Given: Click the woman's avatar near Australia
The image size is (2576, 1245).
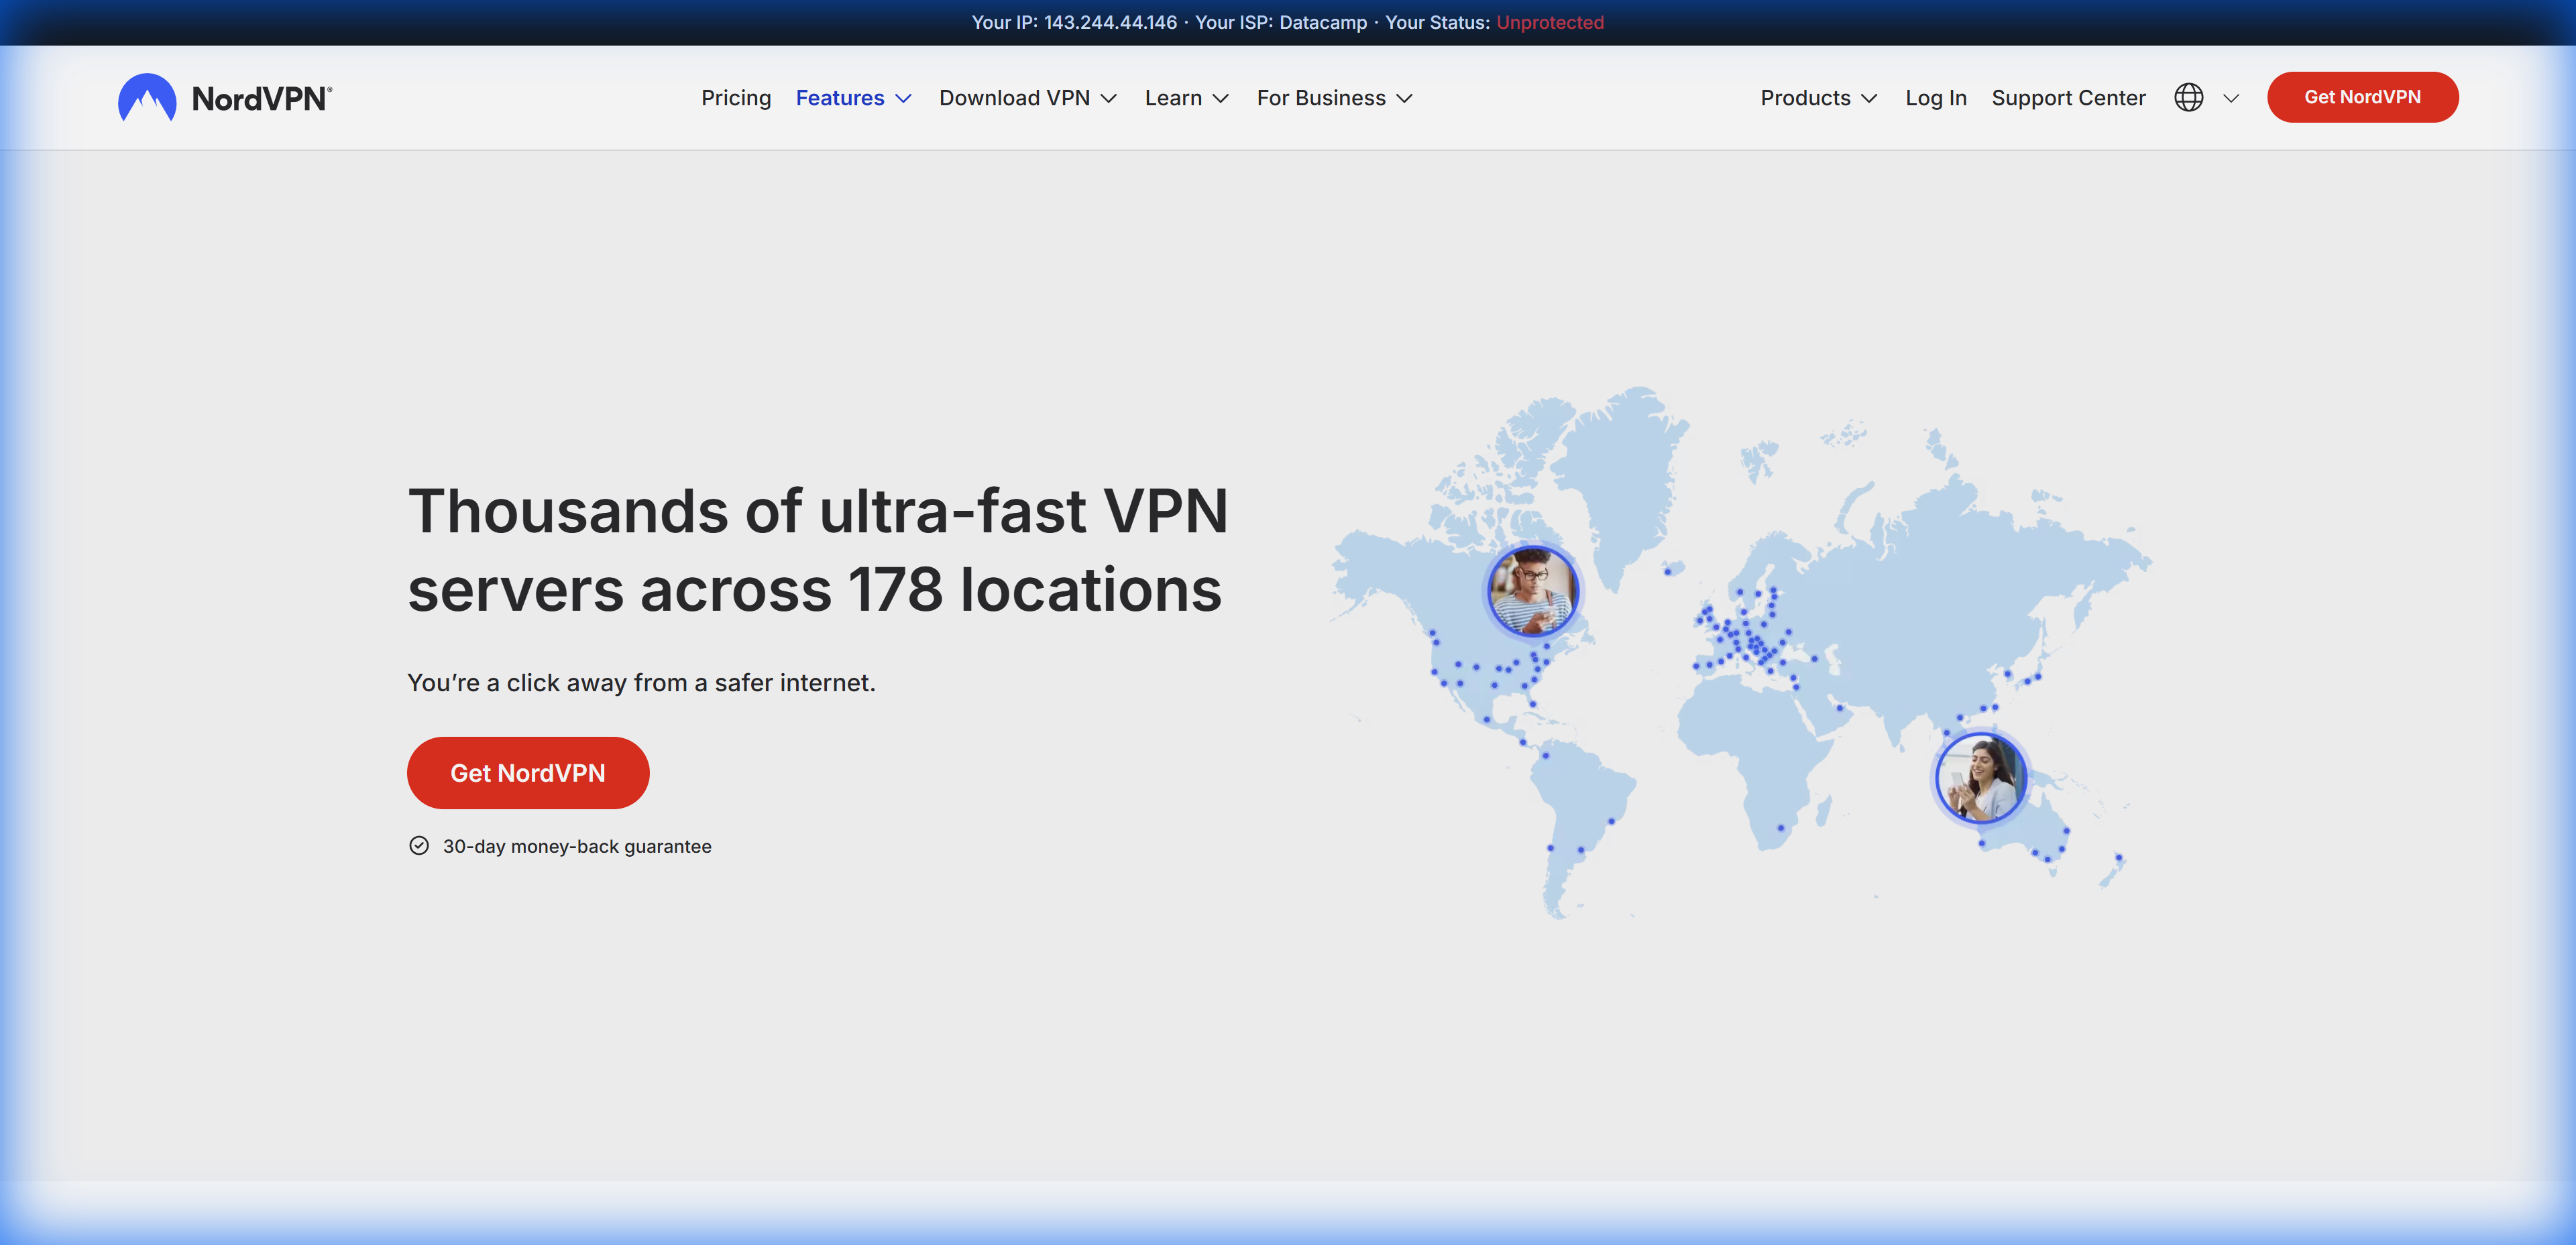Looking at the screenshot, I should coord(1980,778).
